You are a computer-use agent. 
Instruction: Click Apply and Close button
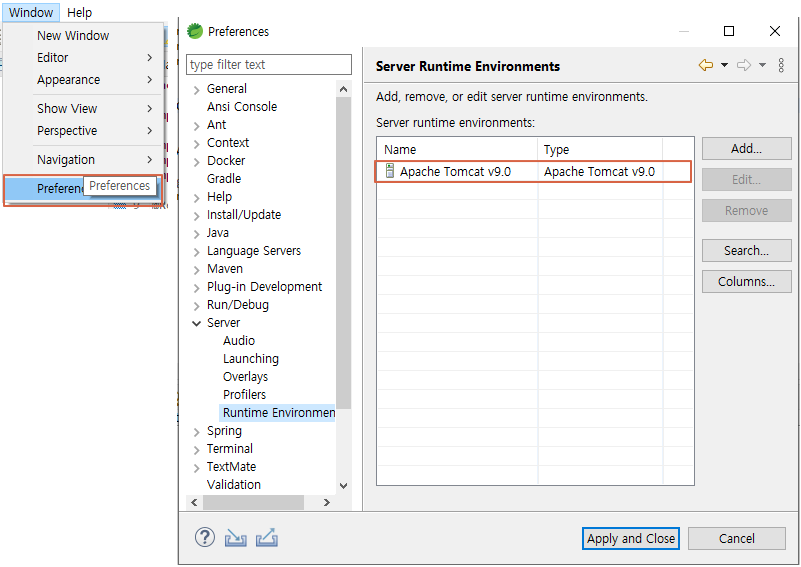point(631,538)
